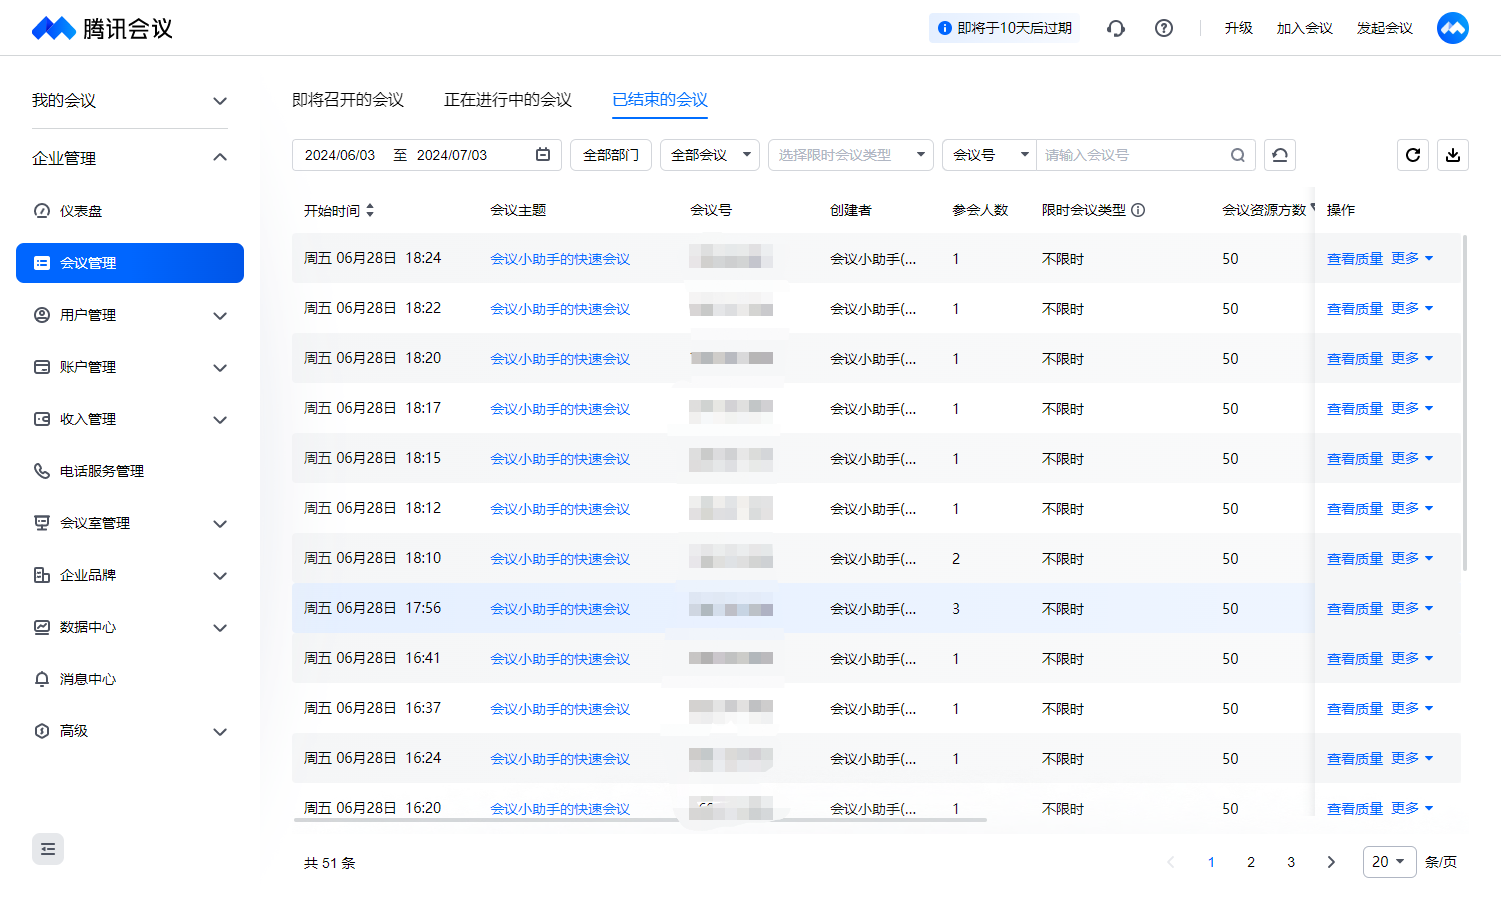1501x901 pixels.
Task: Download the meeting list export icon
Action: point(1453,155)
